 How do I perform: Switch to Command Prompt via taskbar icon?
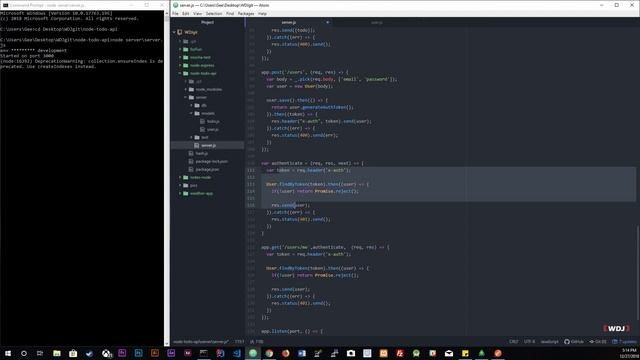tap(204, 353)
